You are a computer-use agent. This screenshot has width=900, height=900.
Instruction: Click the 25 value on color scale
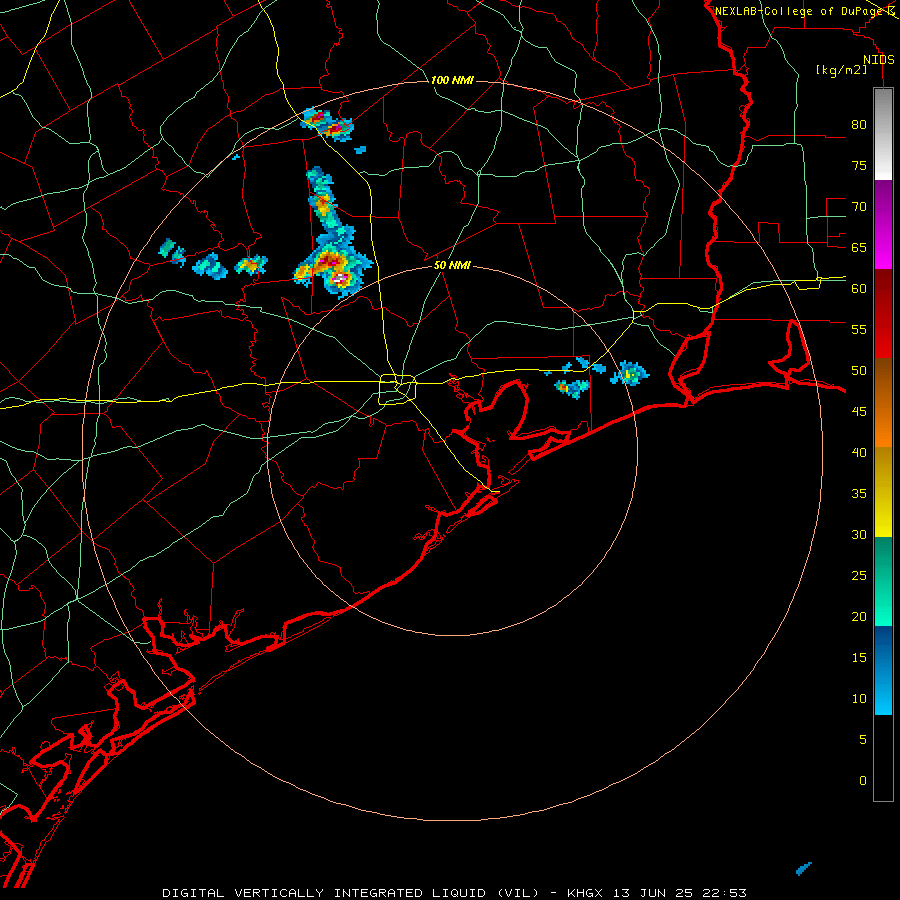[x=859, y=575]
